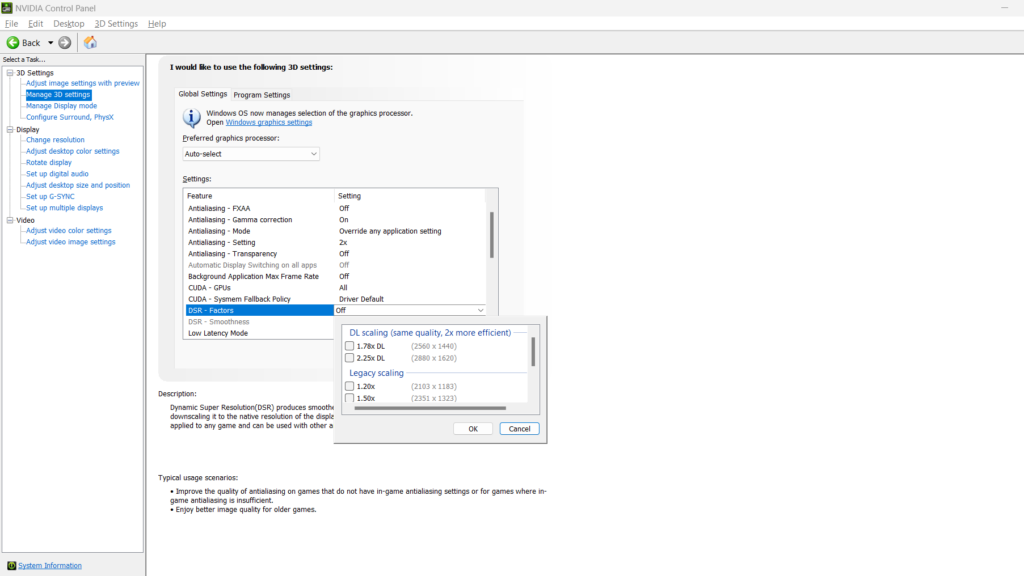Open Adjust image settings with preview
The height and width of the screenshot is (576, 1024).
coord(81,83)
